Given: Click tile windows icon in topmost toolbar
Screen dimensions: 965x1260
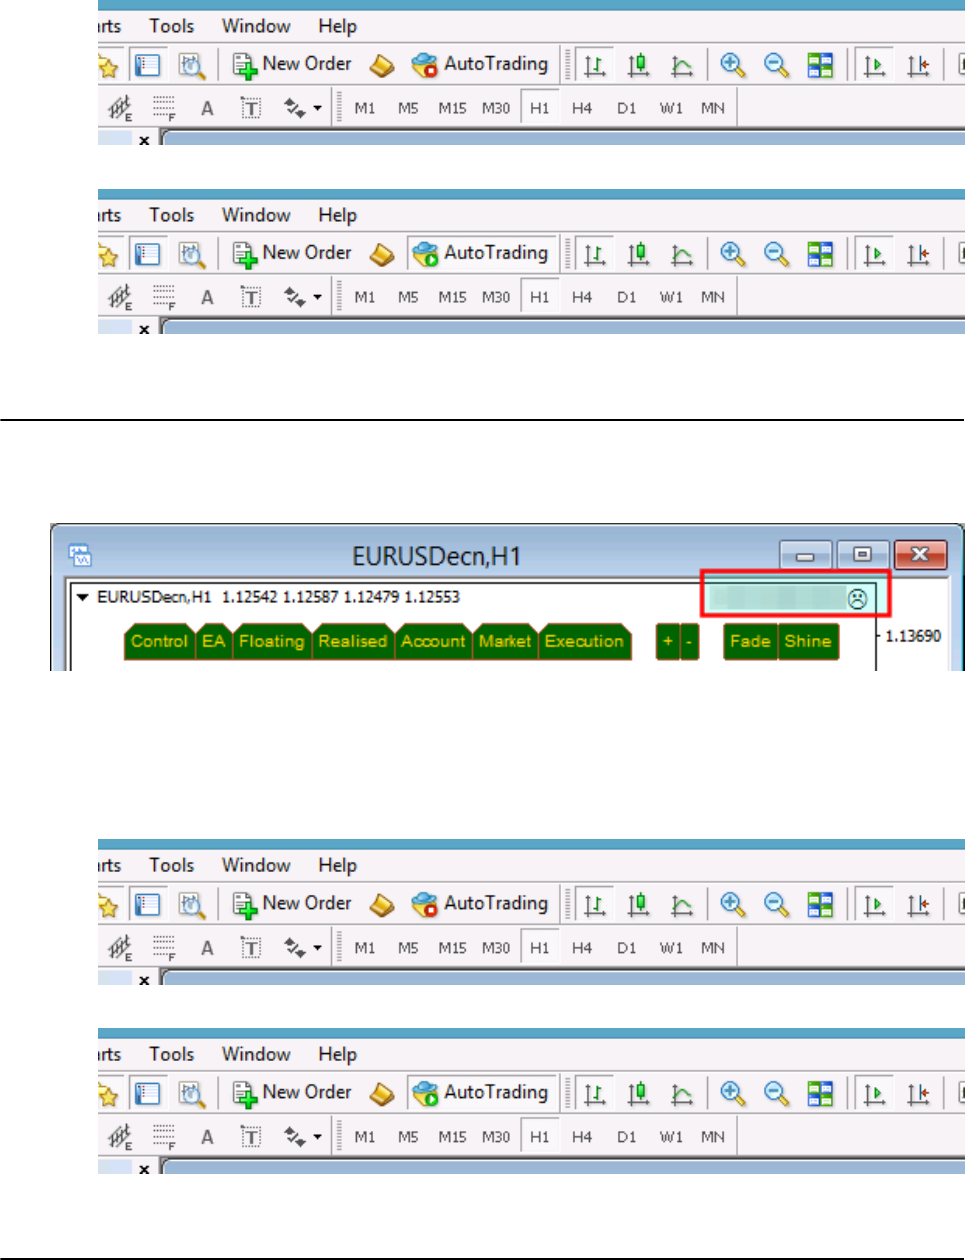Looking at the screenshot, I should coord(820,66).
